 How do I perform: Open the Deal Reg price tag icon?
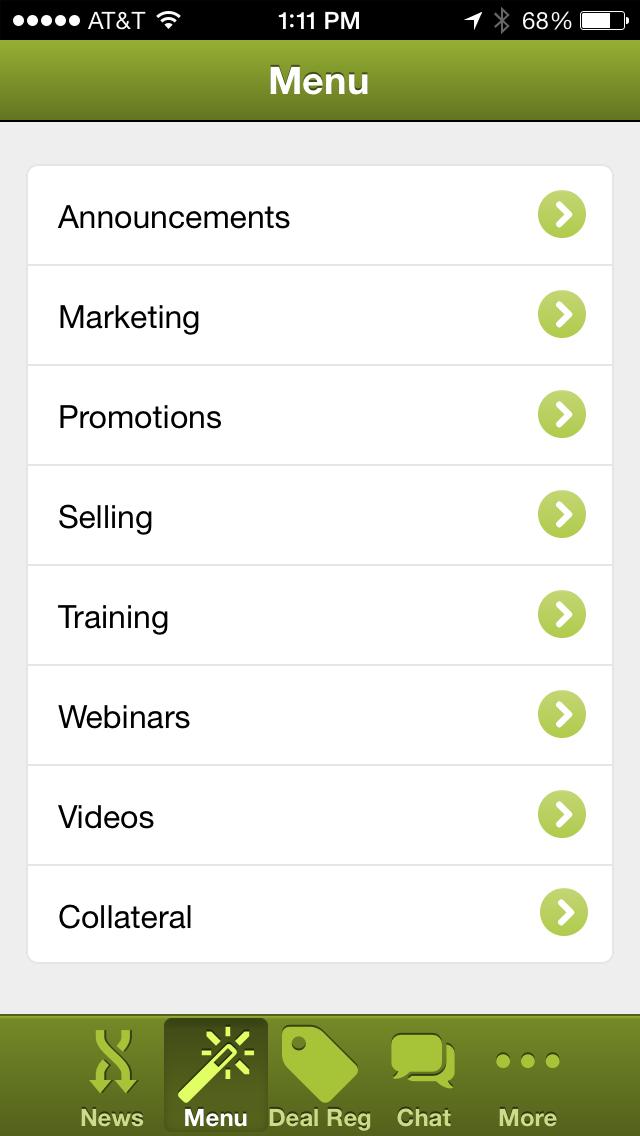(x=319, y=1062)
